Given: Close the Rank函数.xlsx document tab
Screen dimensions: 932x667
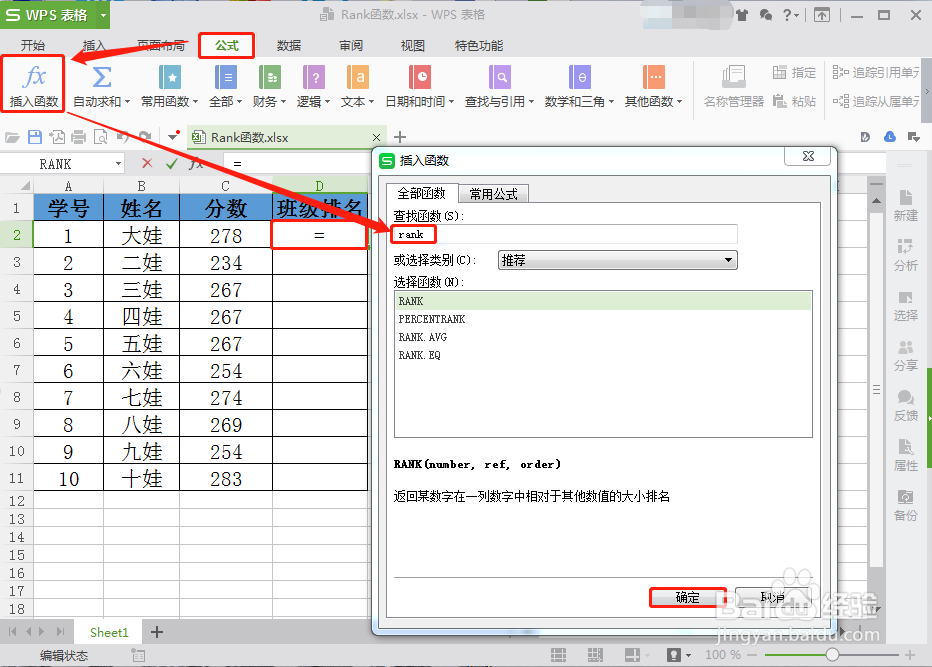Looking at the screenshot, I should coord(376,137).
